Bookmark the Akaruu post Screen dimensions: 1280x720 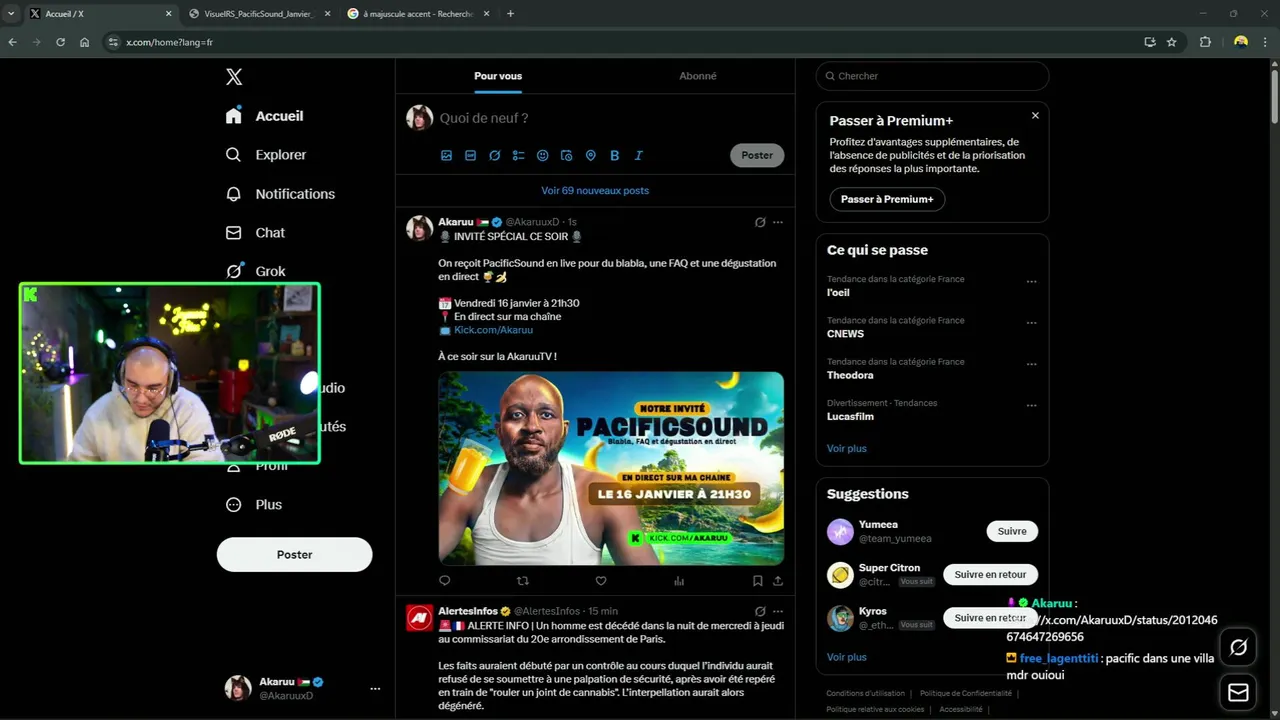pos(757,581)
